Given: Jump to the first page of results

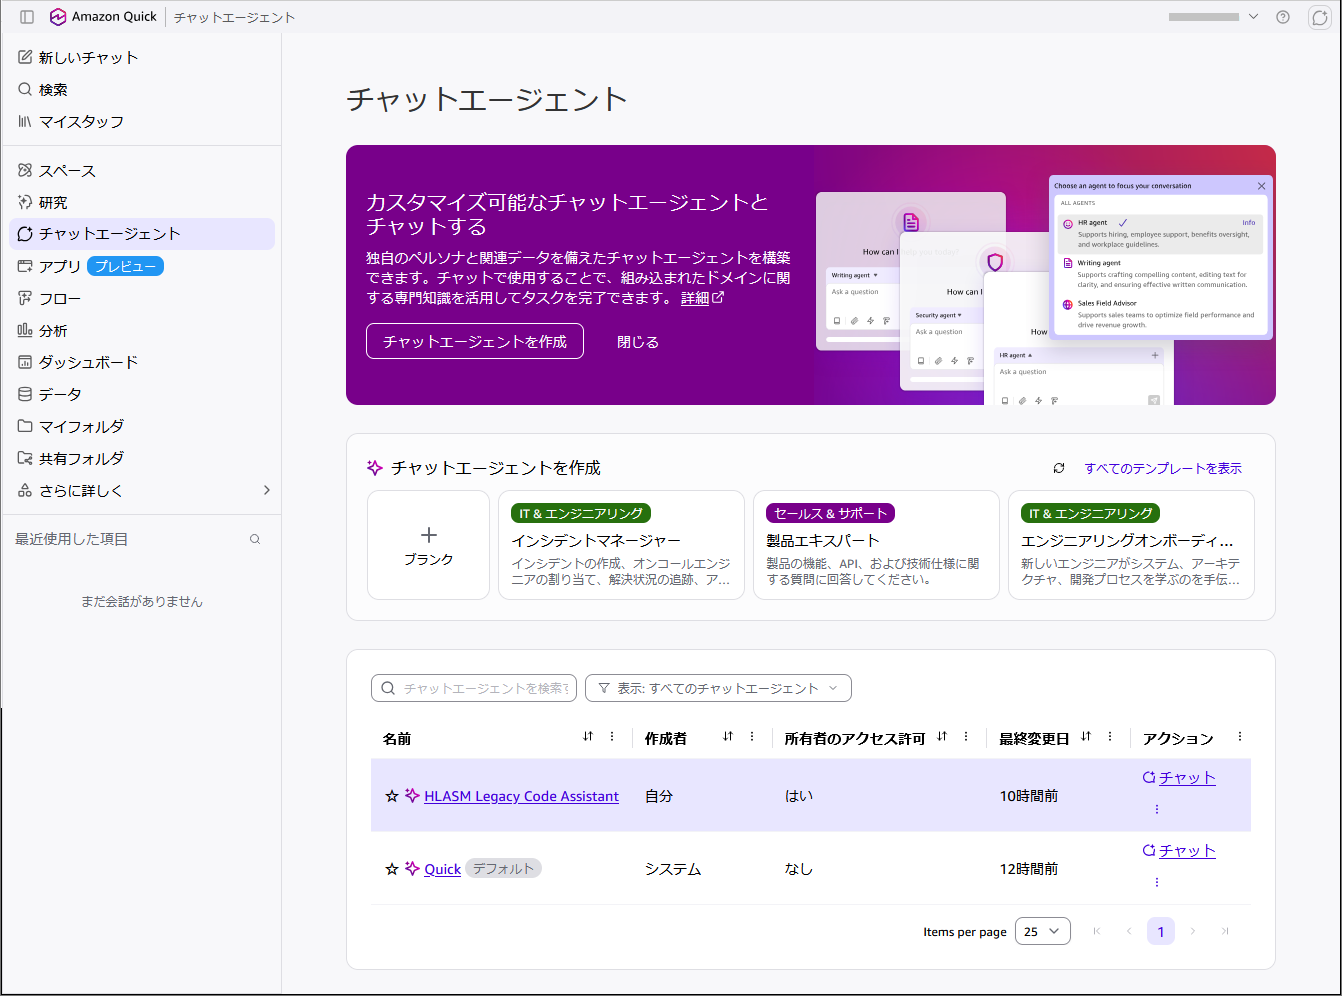Looking at the screenshot, I should click(x=1097, y=931).
